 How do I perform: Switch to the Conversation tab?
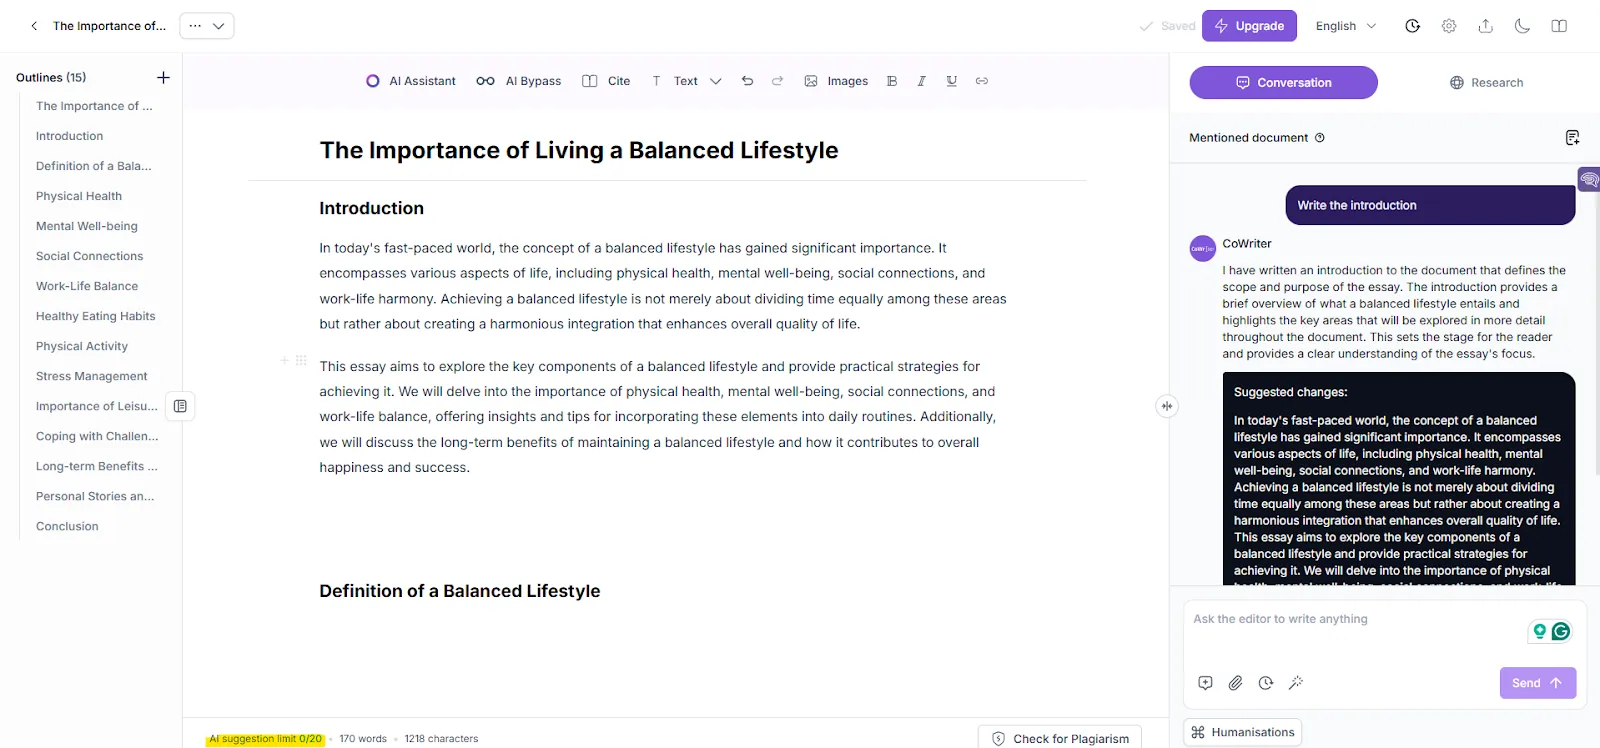(x=1283, y=83)
